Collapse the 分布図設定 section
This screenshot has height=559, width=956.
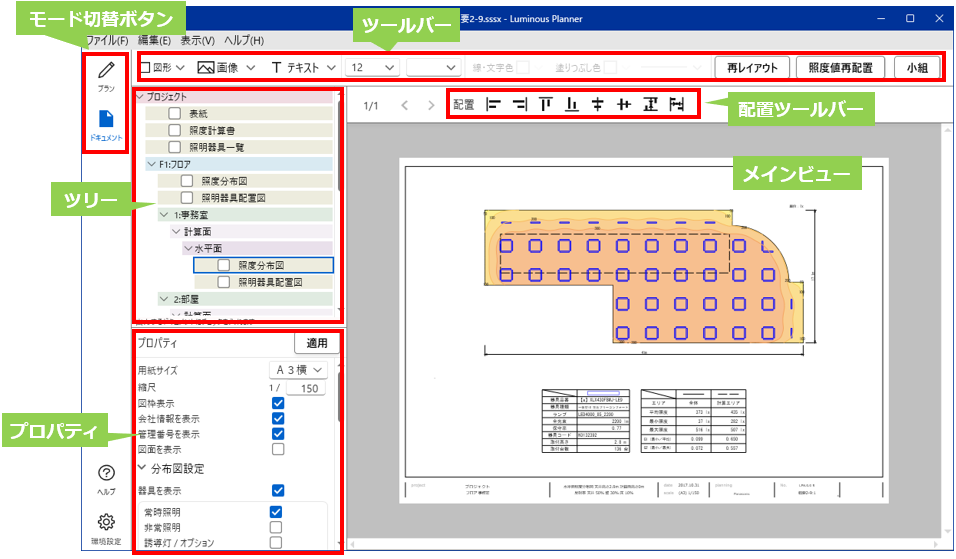coord(143,468)
